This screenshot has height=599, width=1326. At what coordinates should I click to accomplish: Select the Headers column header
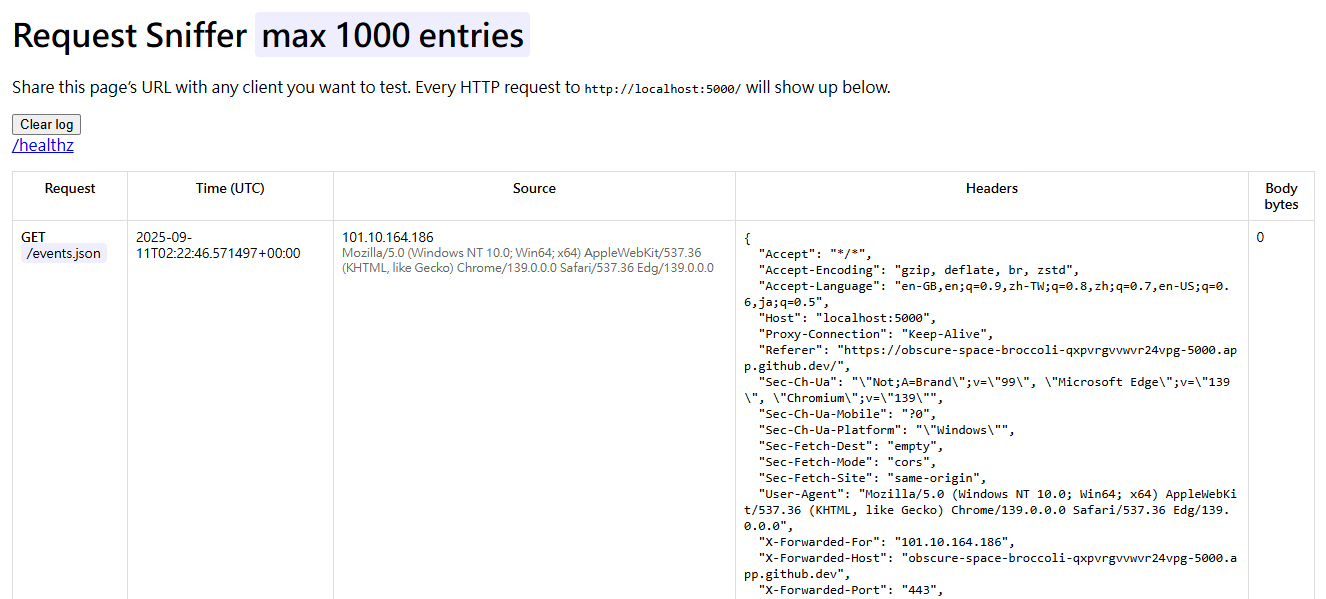coord(991,188)
